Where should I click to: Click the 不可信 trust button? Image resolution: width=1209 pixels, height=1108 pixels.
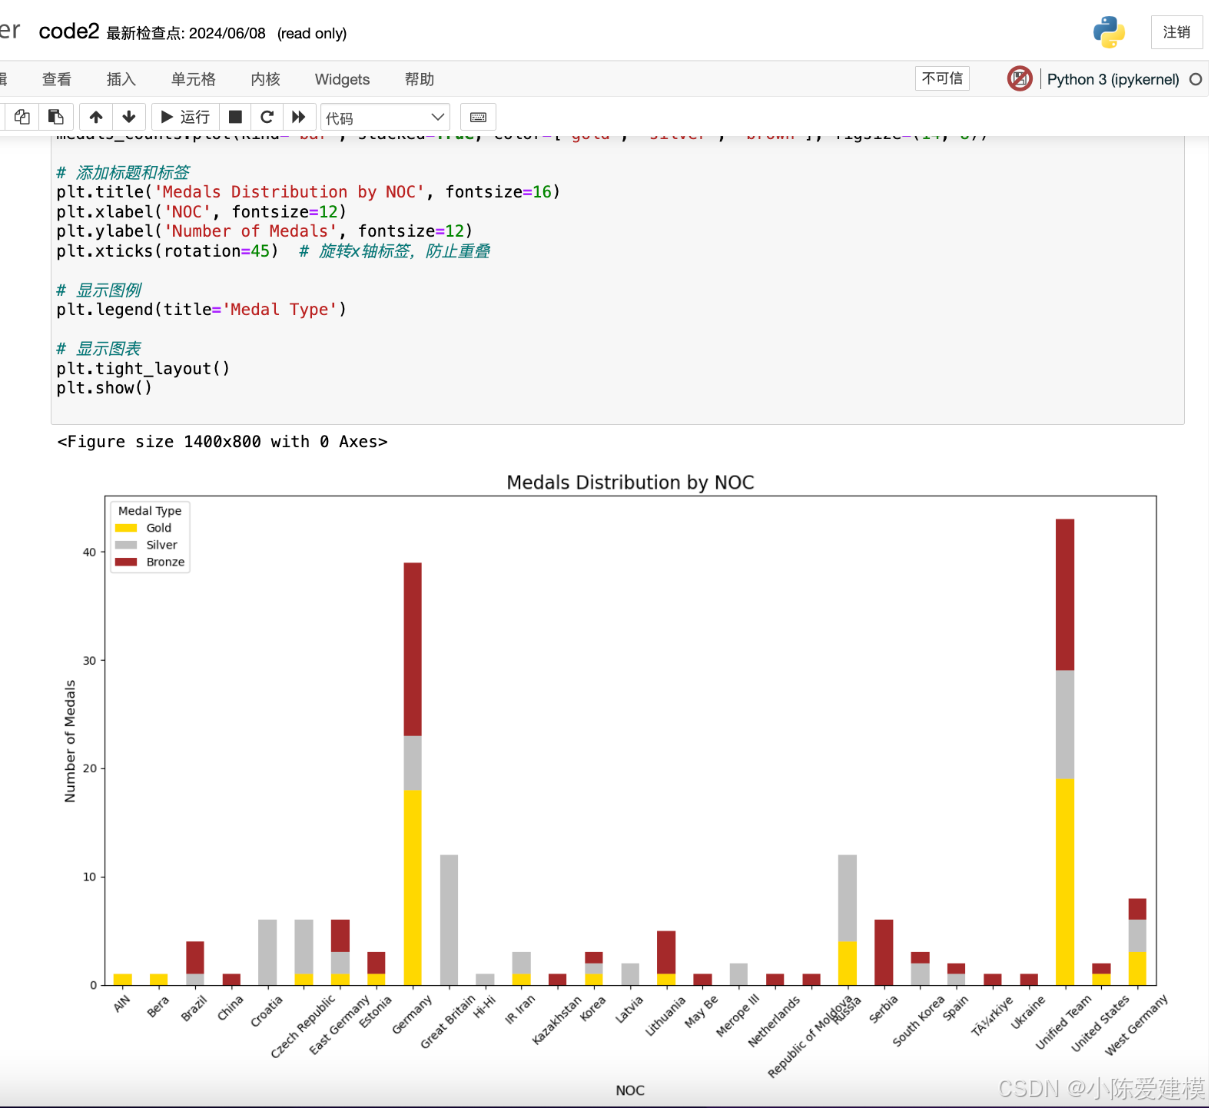coord(942,78)
